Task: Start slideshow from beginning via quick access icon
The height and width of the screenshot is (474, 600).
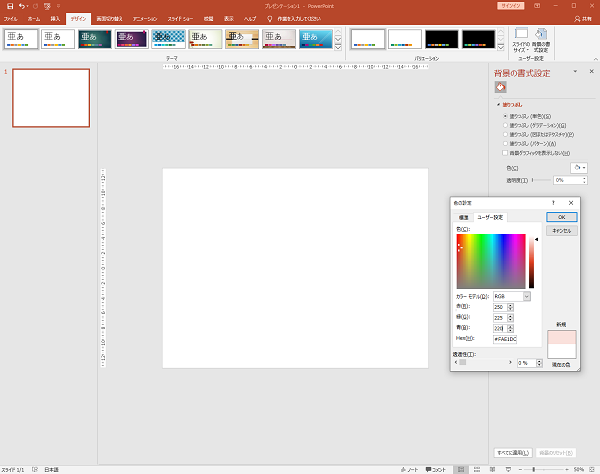Action: click(x=47, y=6)
